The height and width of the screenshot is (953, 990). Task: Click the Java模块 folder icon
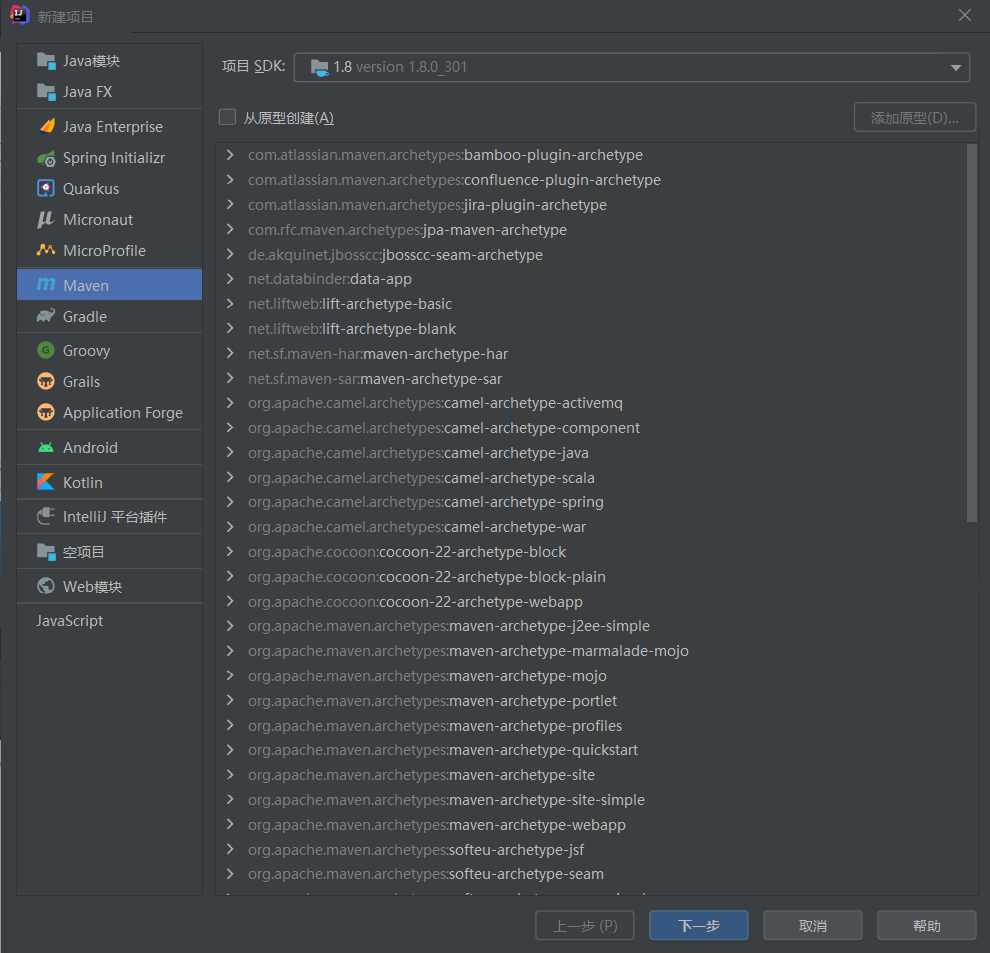tap(46, 61)
